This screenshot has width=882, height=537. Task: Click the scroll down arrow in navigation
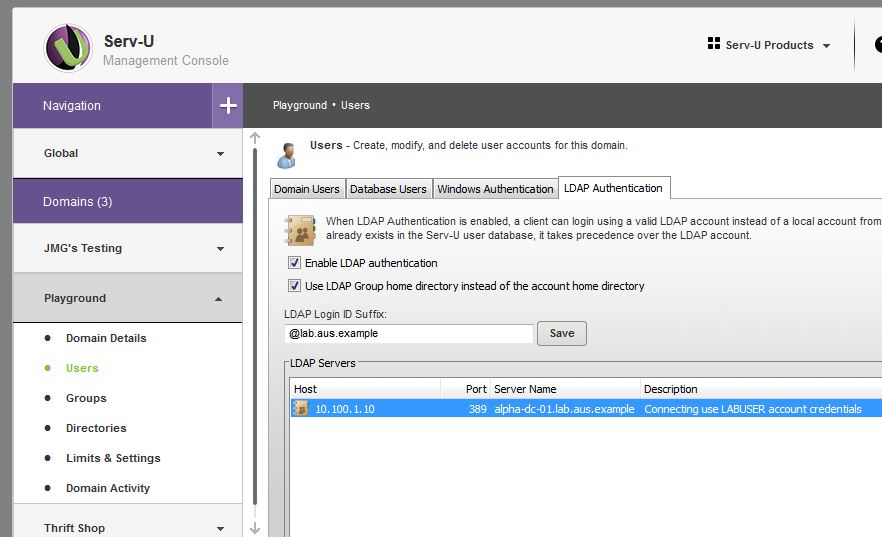point(255,528)
